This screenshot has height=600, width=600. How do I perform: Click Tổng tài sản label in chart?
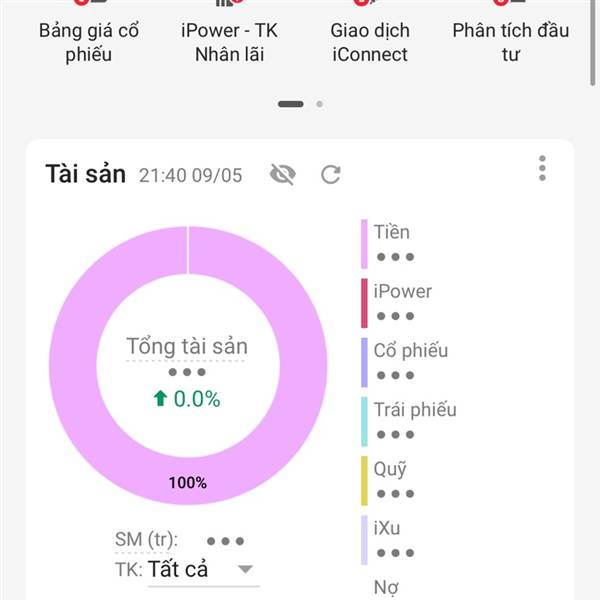(x=187, y=347)
